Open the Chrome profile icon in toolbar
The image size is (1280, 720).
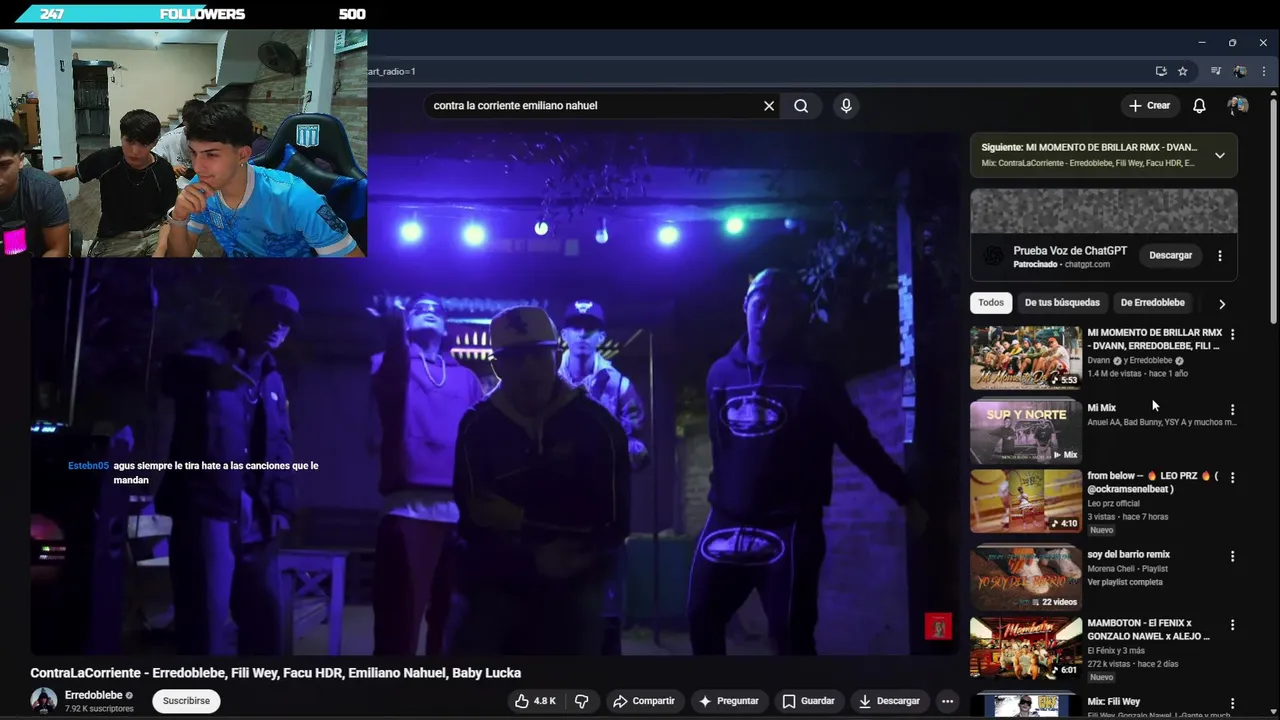[1240, 71]
